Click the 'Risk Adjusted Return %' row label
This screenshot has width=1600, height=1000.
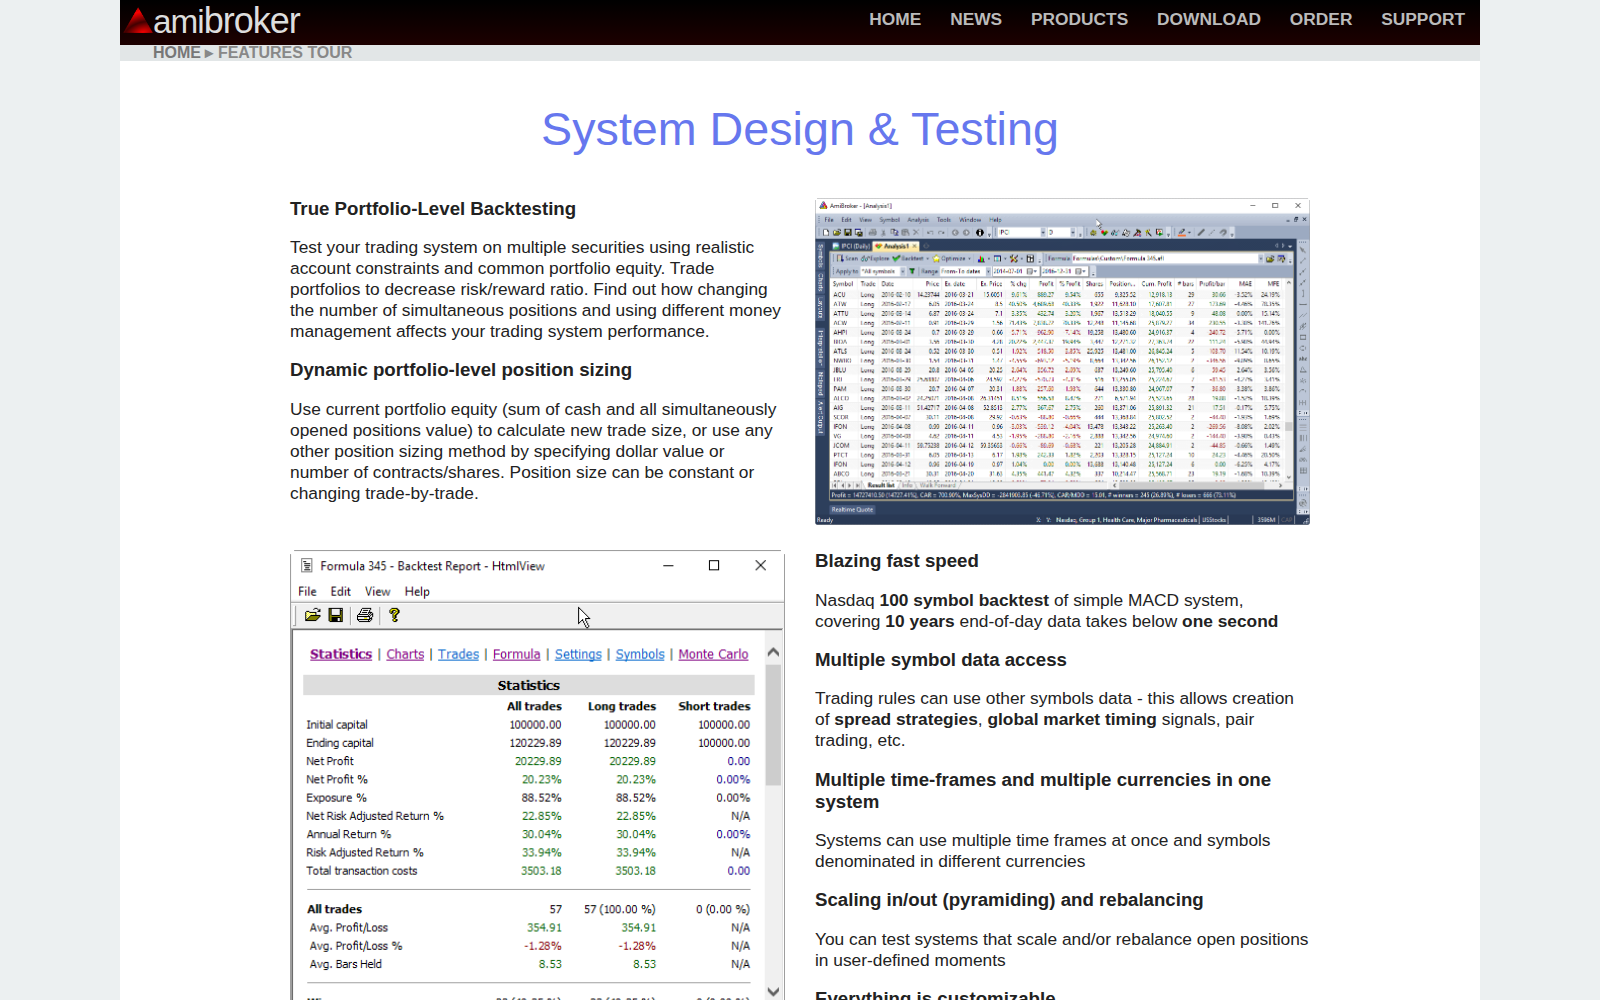pyautogui.click(x=365, y=853)
